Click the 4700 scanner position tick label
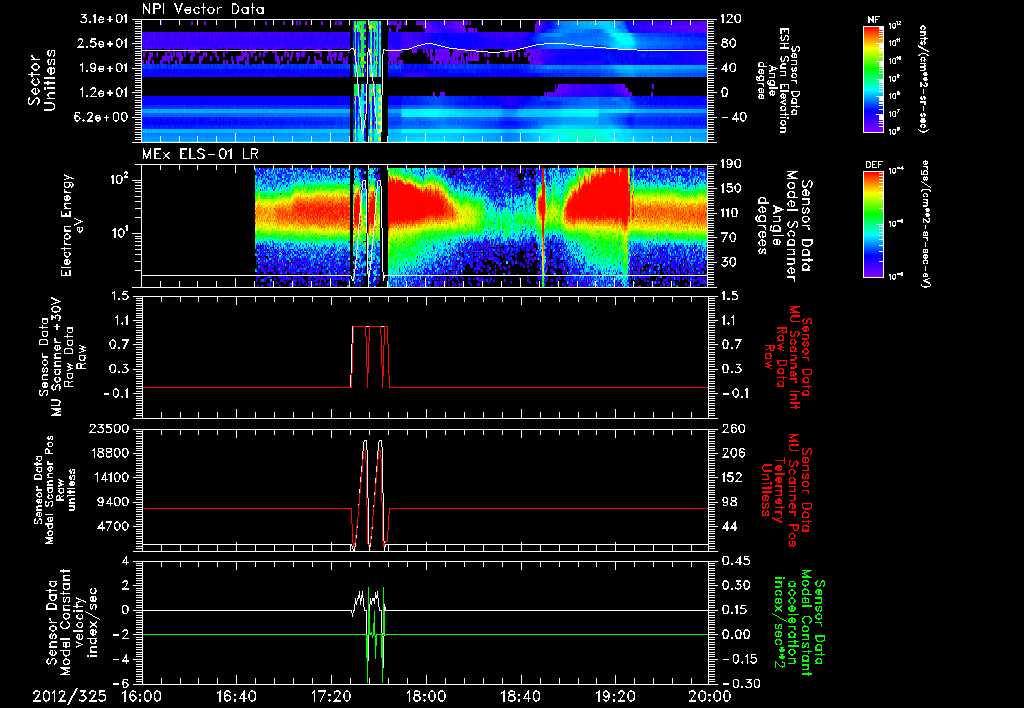 coord(114,526)
